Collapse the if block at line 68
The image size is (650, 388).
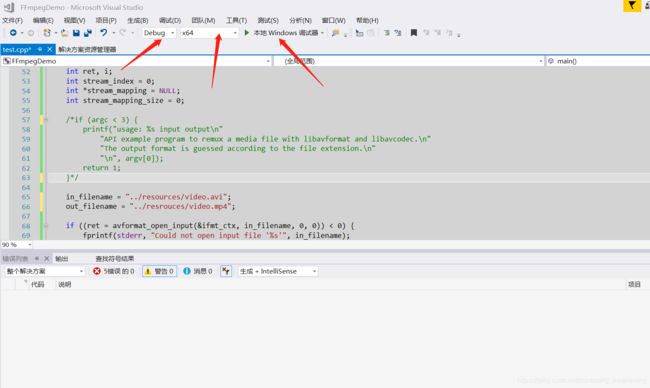[x=46, y=226]
